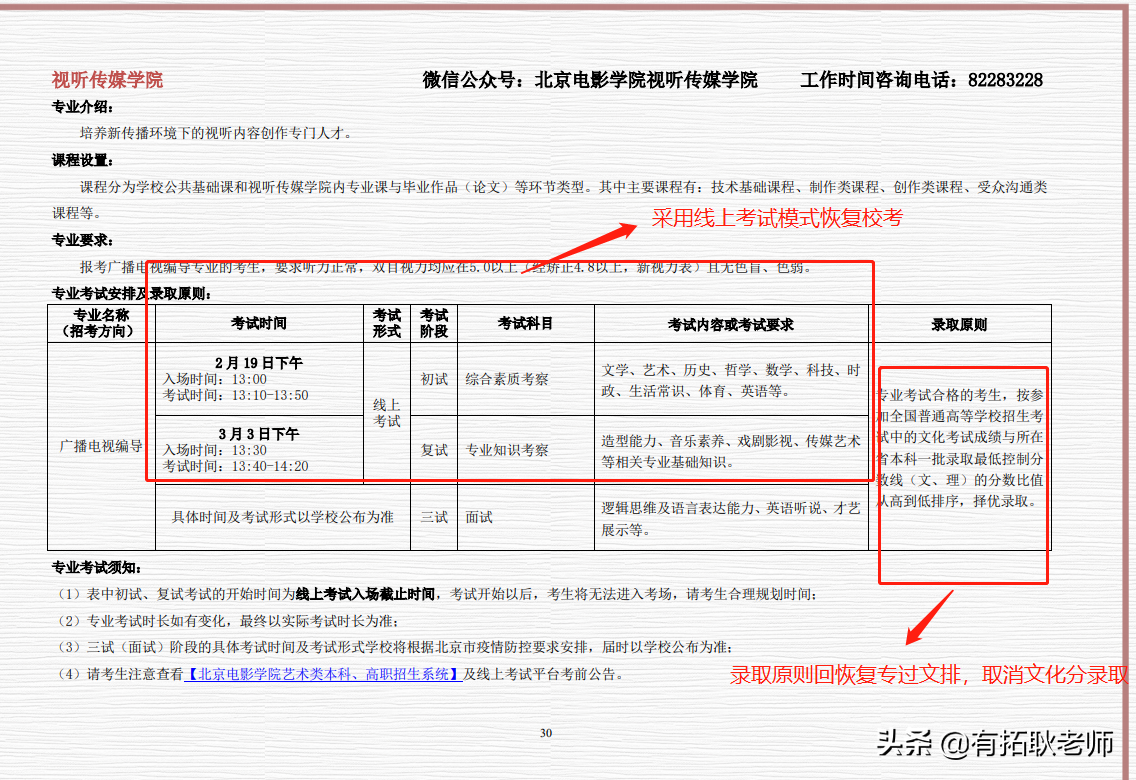Click the 线上考试 table cell
The image size is (1136, 780).
(x=385, y=411)
